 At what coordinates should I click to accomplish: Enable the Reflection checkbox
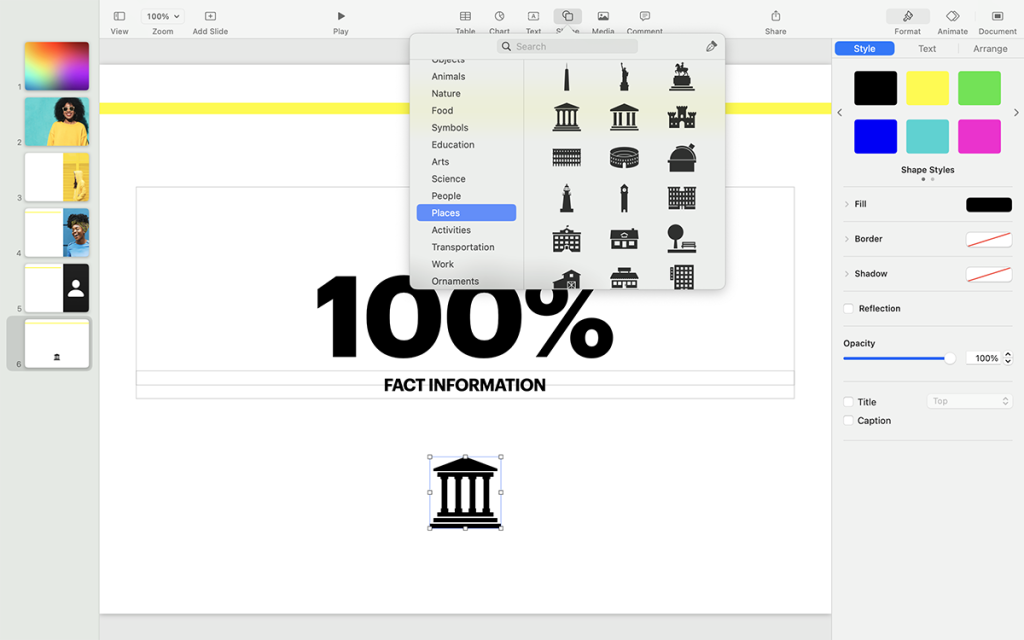848,308
